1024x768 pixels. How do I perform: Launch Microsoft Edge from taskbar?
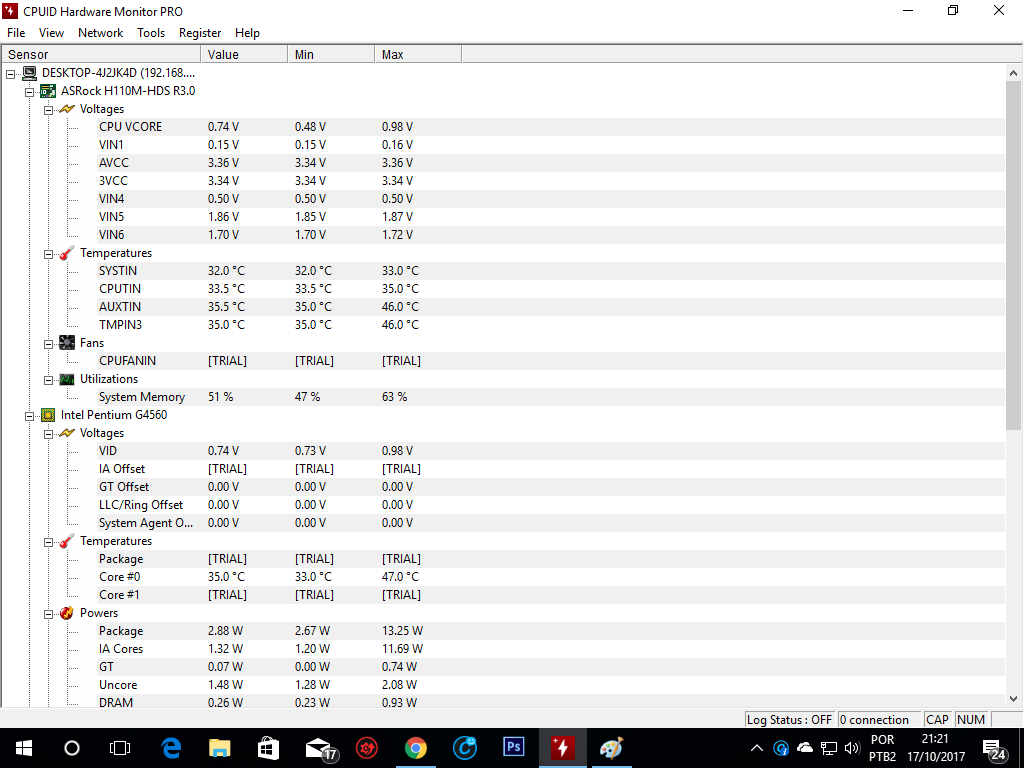tap(171, 748)
